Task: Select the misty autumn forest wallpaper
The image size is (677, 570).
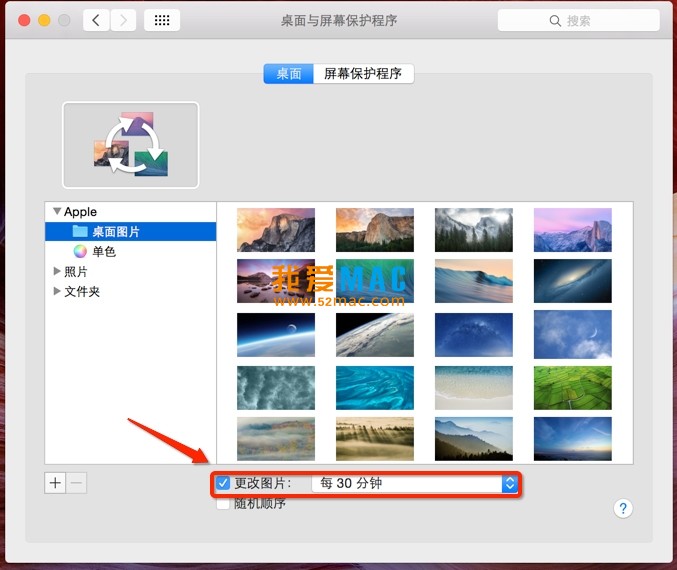Action: 276,439
